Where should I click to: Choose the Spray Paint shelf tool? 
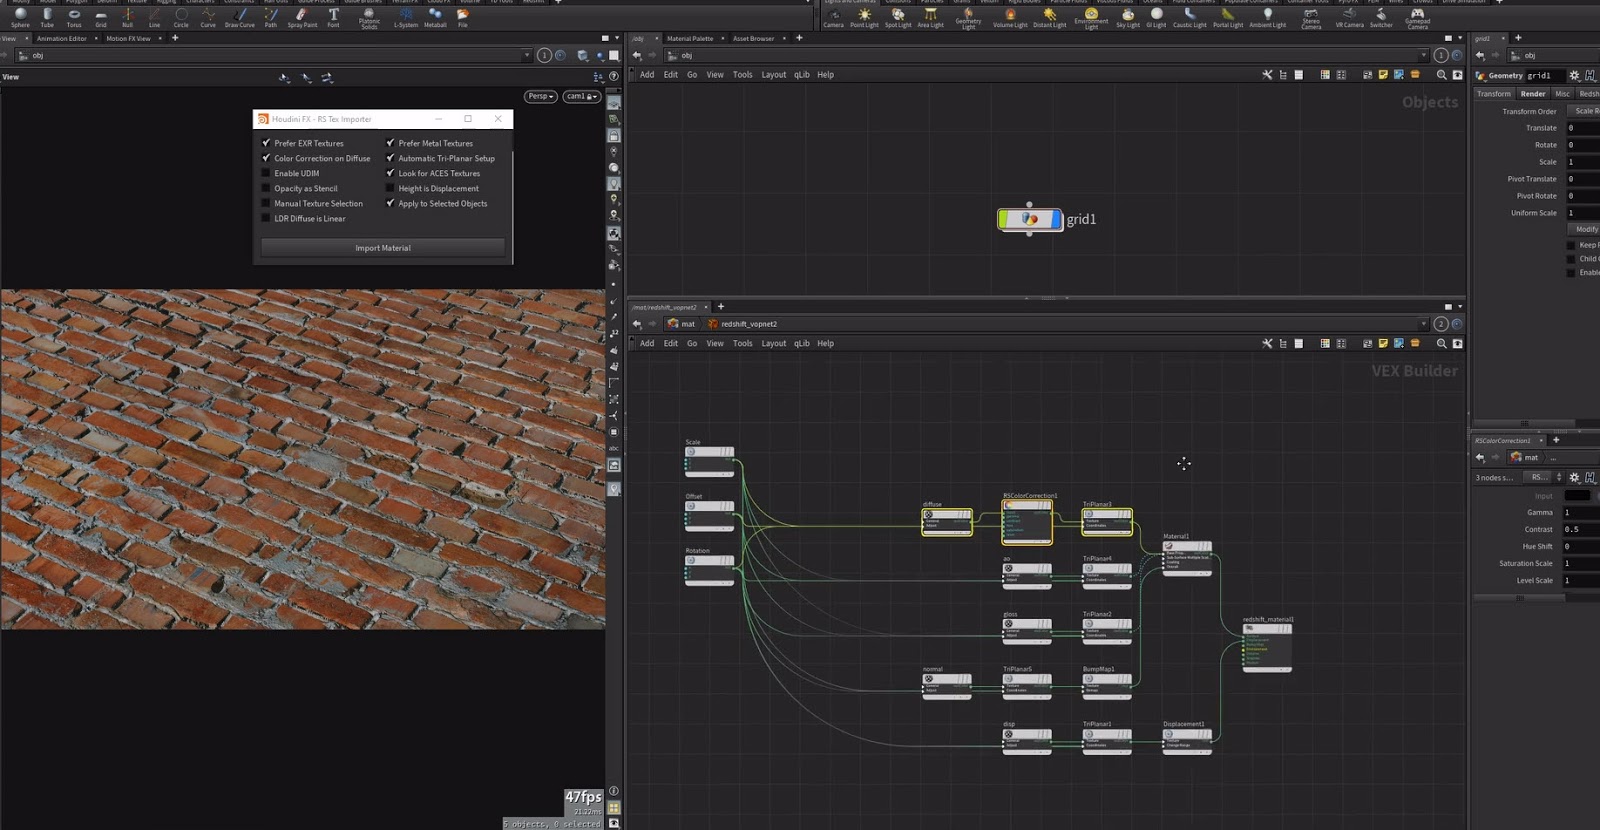point(302,17)
